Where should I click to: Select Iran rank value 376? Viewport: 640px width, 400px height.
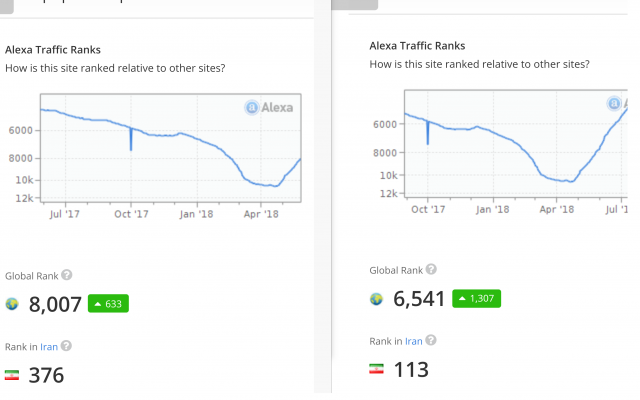coord(46,375)
